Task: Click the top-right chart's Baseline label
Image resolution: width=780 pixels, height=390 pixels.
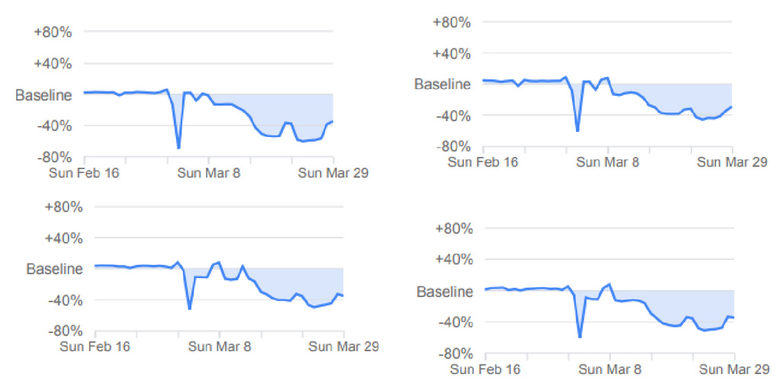Action: click(x=443, y=84)
